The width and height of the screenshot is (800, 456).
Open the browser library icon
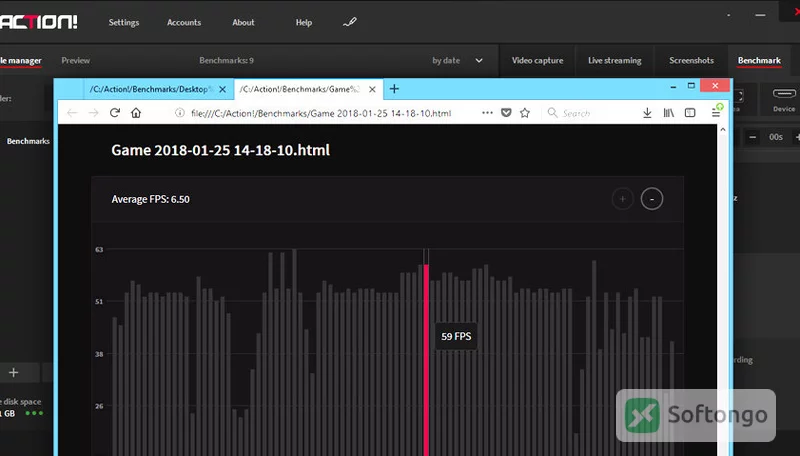[x=668, y=113]
